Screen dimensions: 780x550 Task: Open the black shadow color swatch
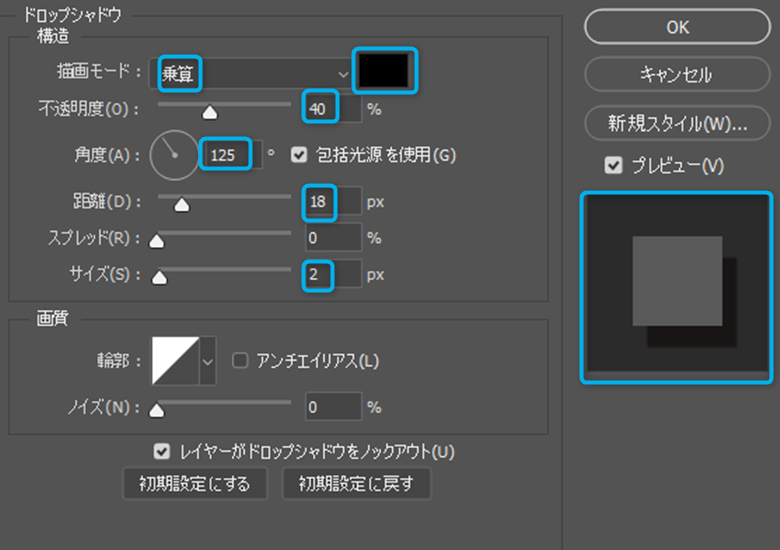click(x=384, y=71)
